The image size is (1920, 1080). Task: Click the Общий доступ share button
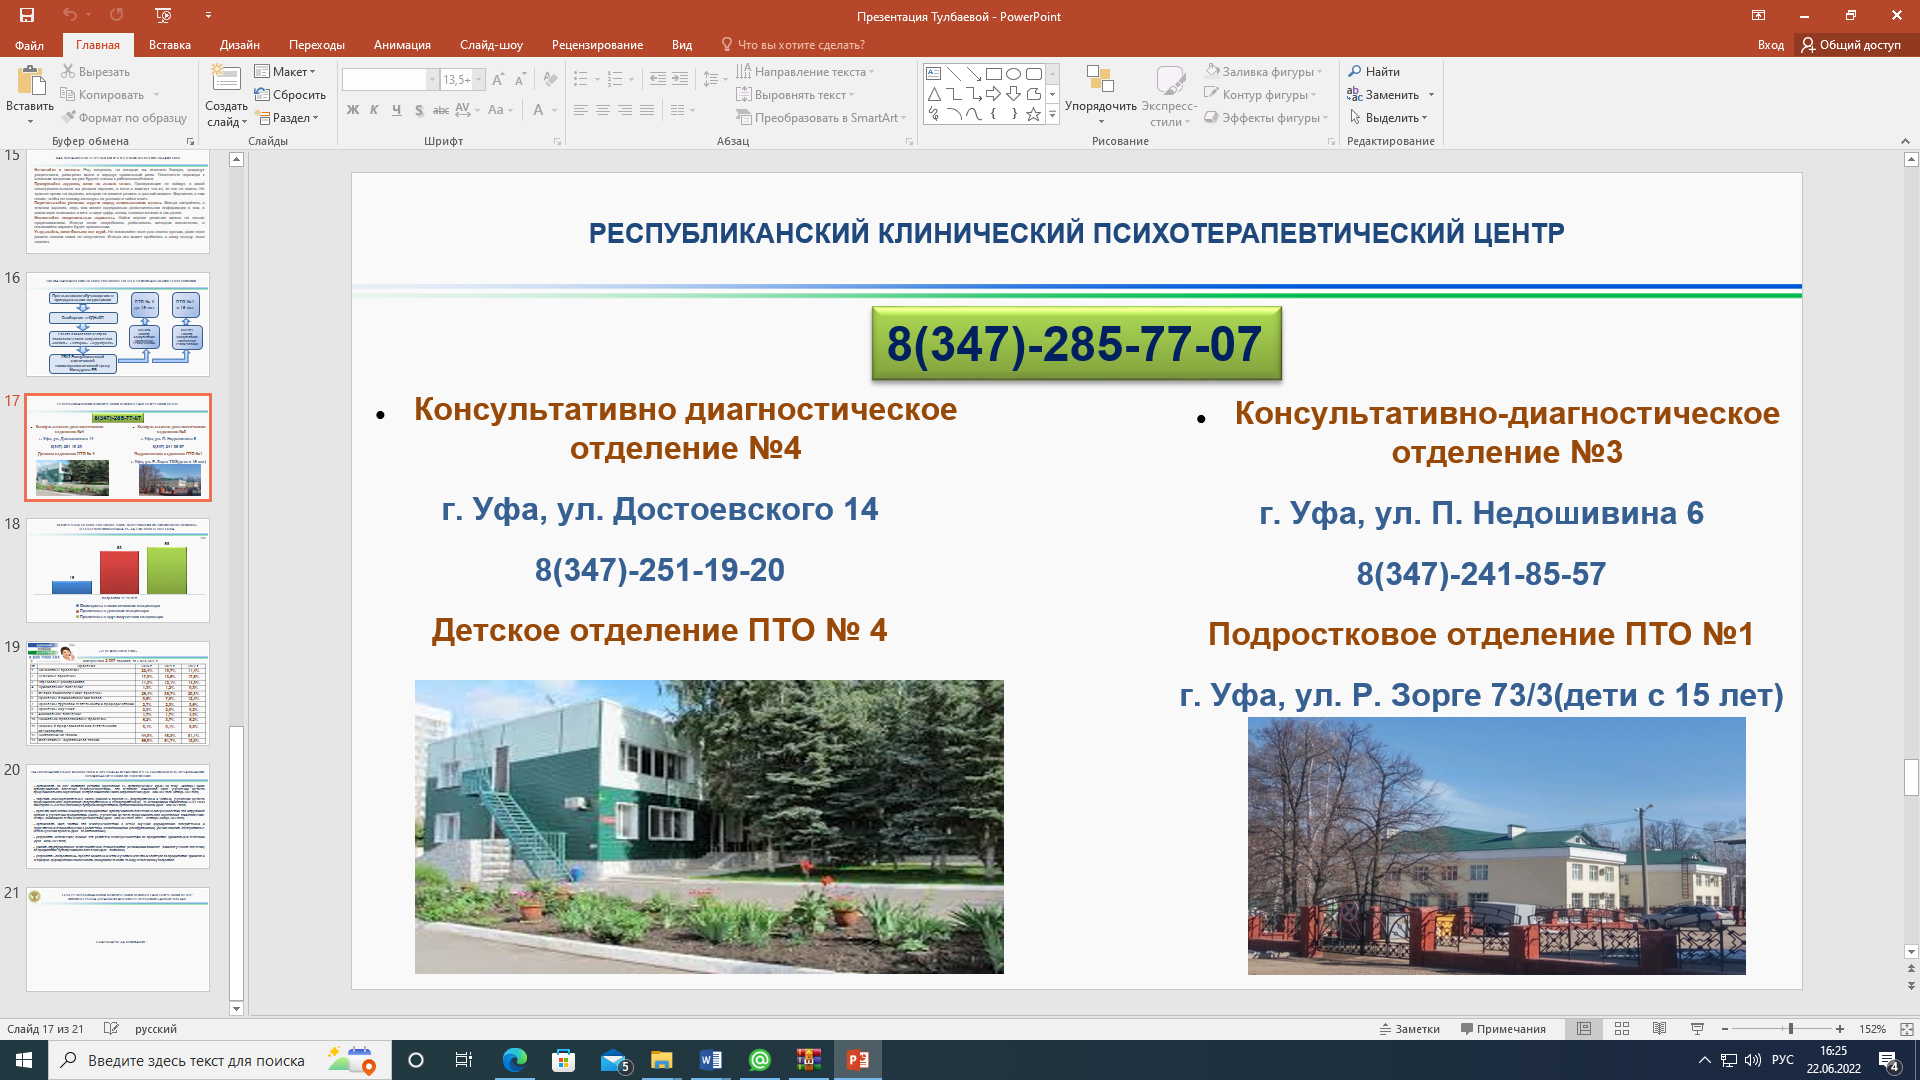(x=1851, y=45)
